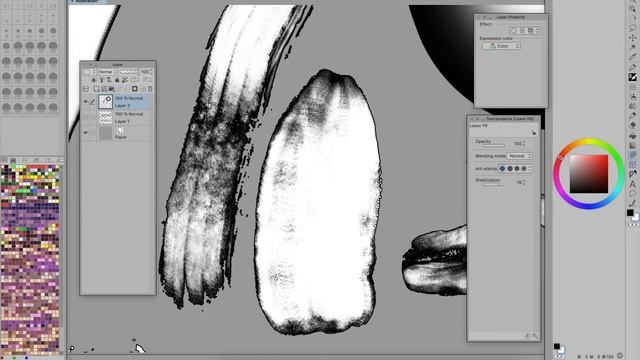Image resolution: width=640 pixels, height=360 pixels.
Task: Open the layer blend mode Normal dropdown
Action: [108, 72]
